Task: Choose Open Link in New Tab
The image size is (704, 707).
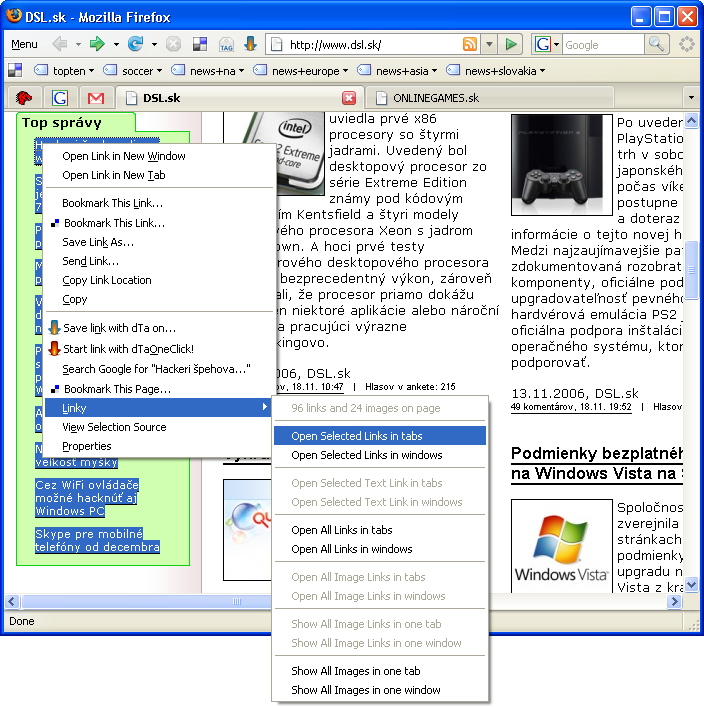Action: tap(159, 175)
